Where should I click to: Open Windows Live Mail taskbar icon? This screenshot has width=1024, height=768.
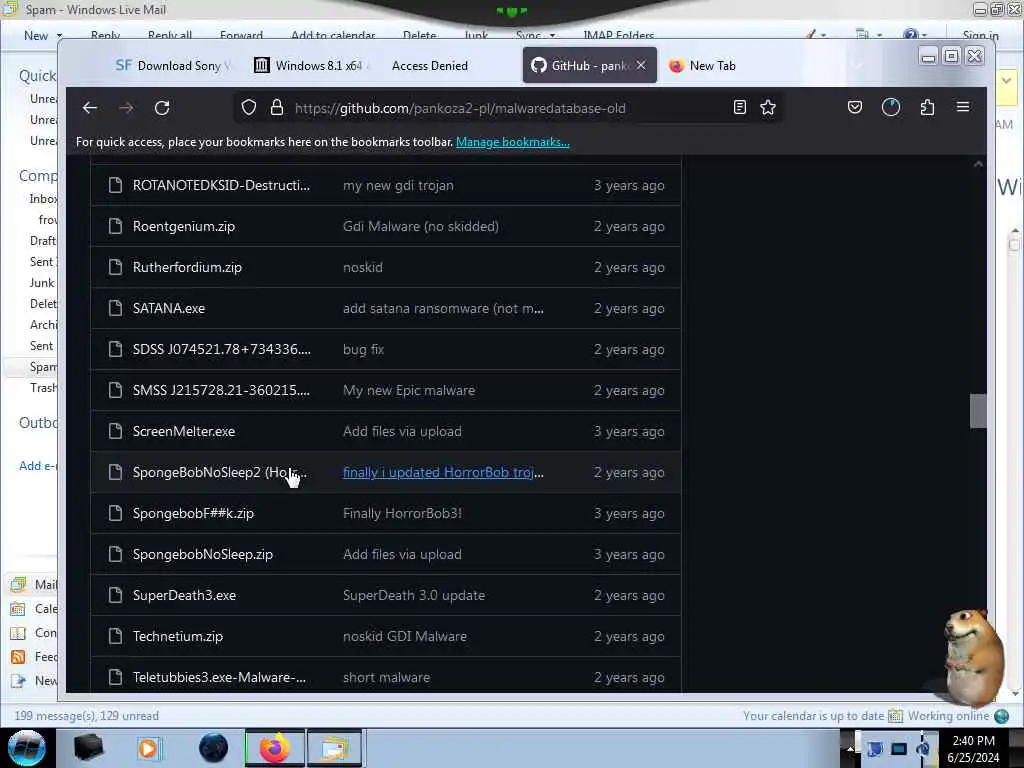(x=334, y=748)
